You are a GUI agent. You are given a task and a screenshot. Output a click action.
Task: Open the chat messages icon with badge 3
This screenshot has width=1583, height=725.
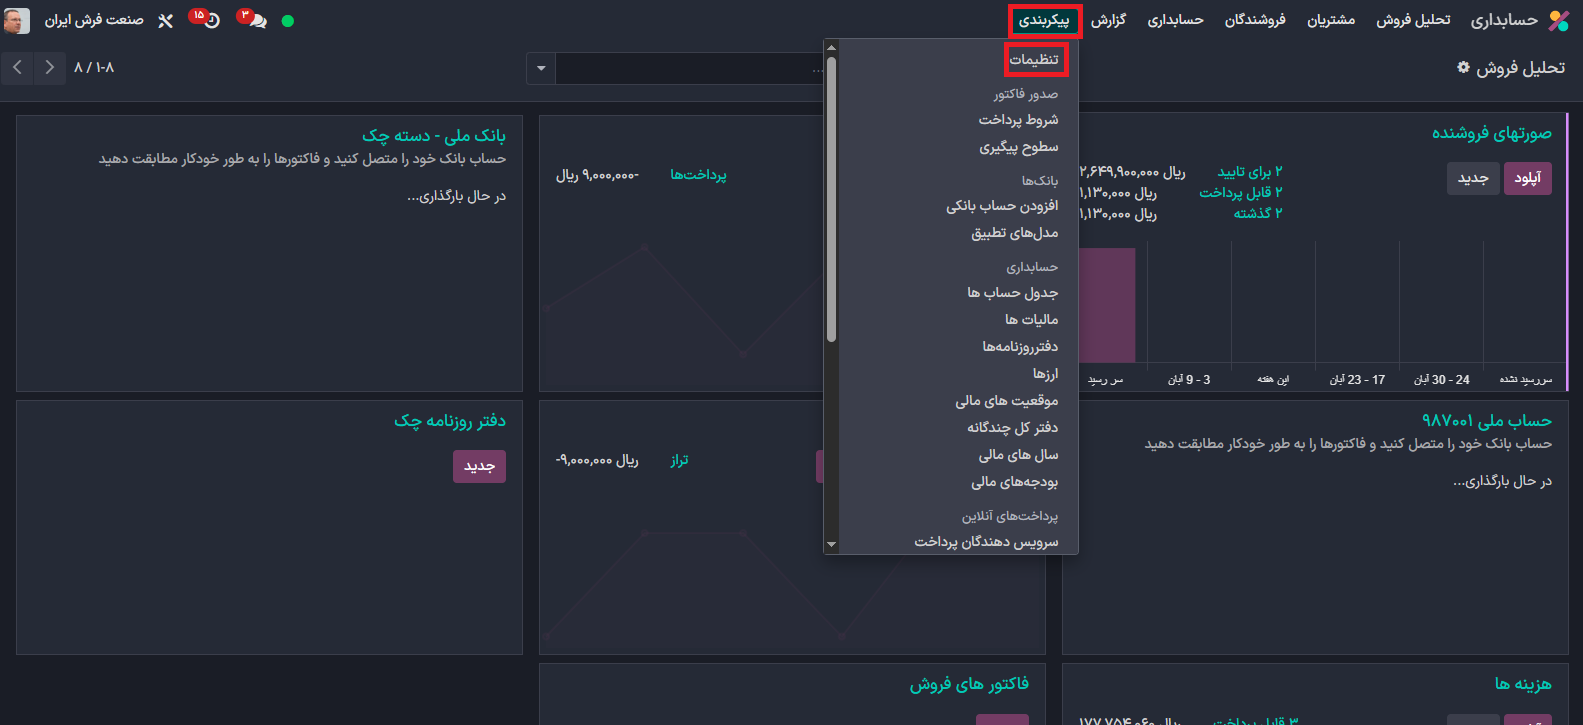point(256,20)
